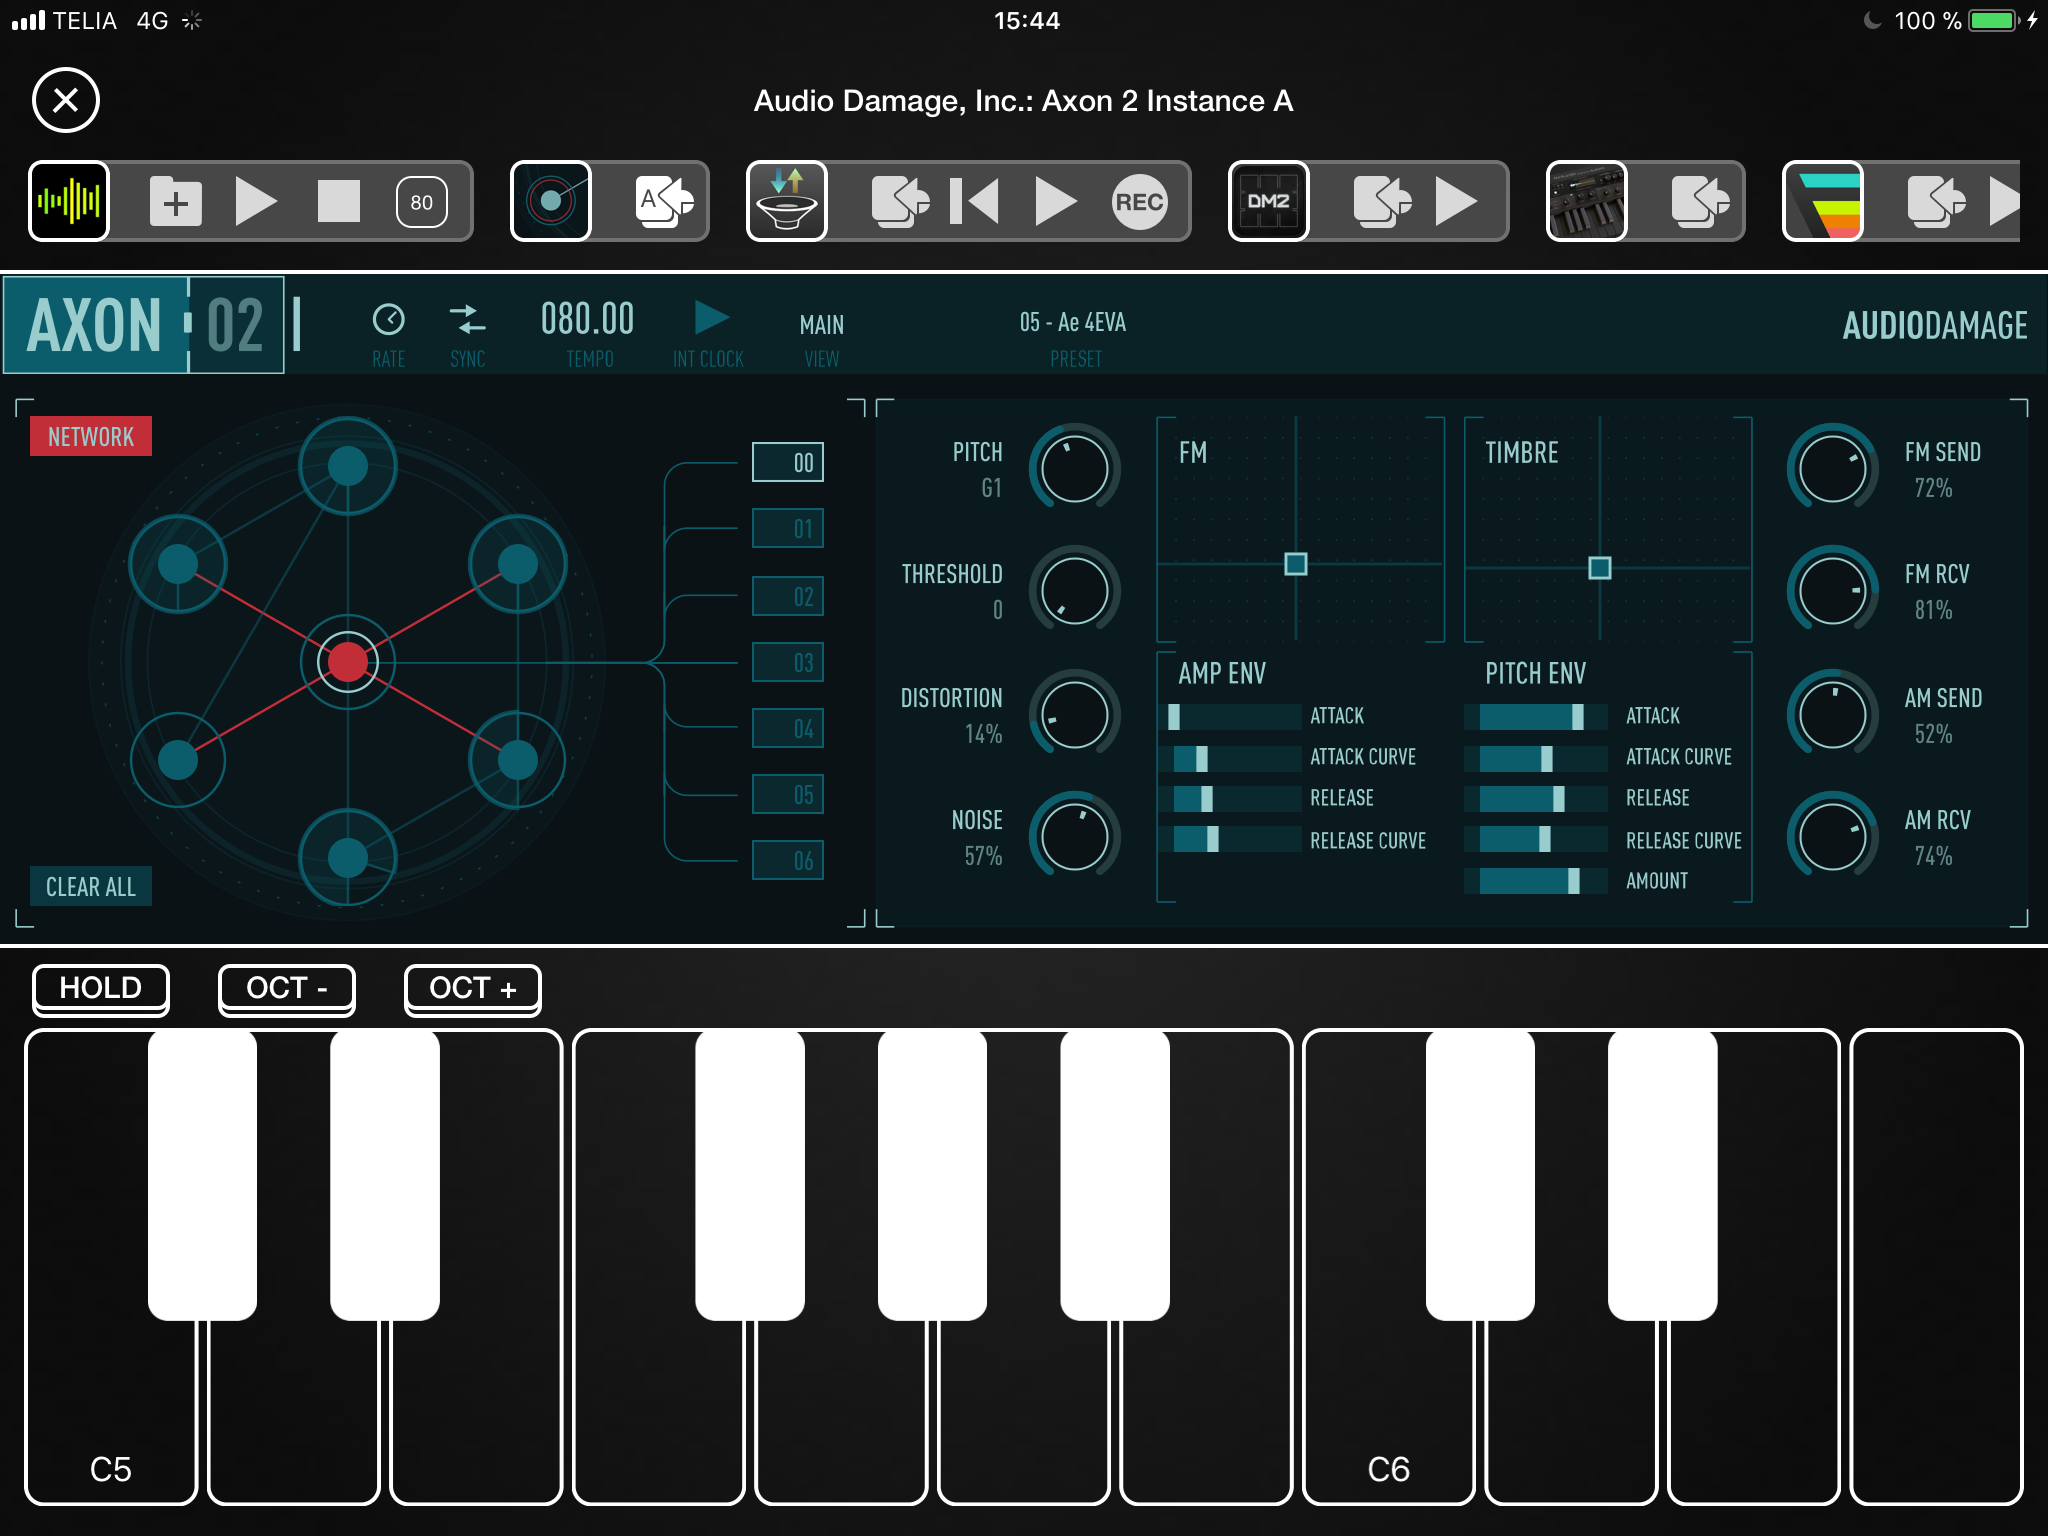
Task: Click the NOISE knob
Action: pos(1075,837)
